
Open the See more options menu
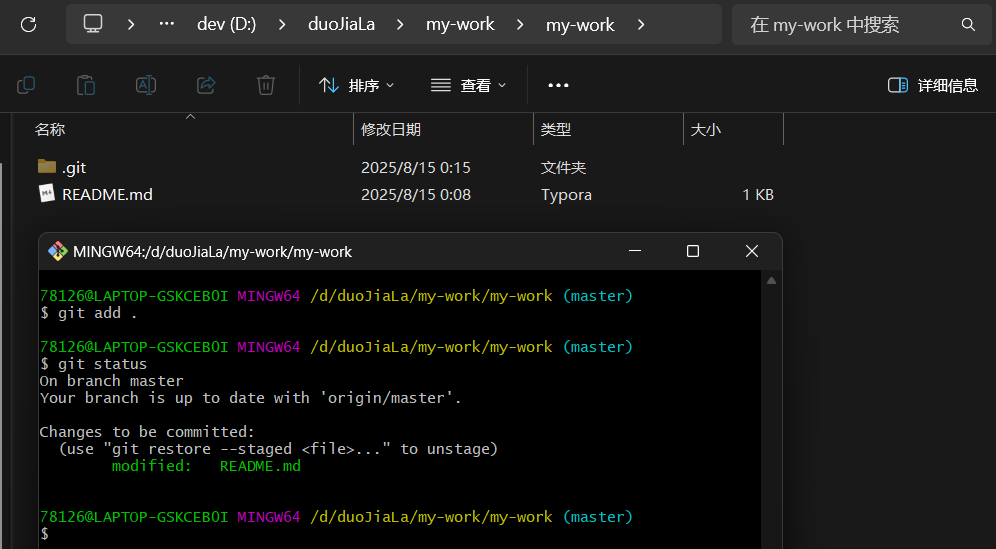pyautogui.click(x=558, y=85)
